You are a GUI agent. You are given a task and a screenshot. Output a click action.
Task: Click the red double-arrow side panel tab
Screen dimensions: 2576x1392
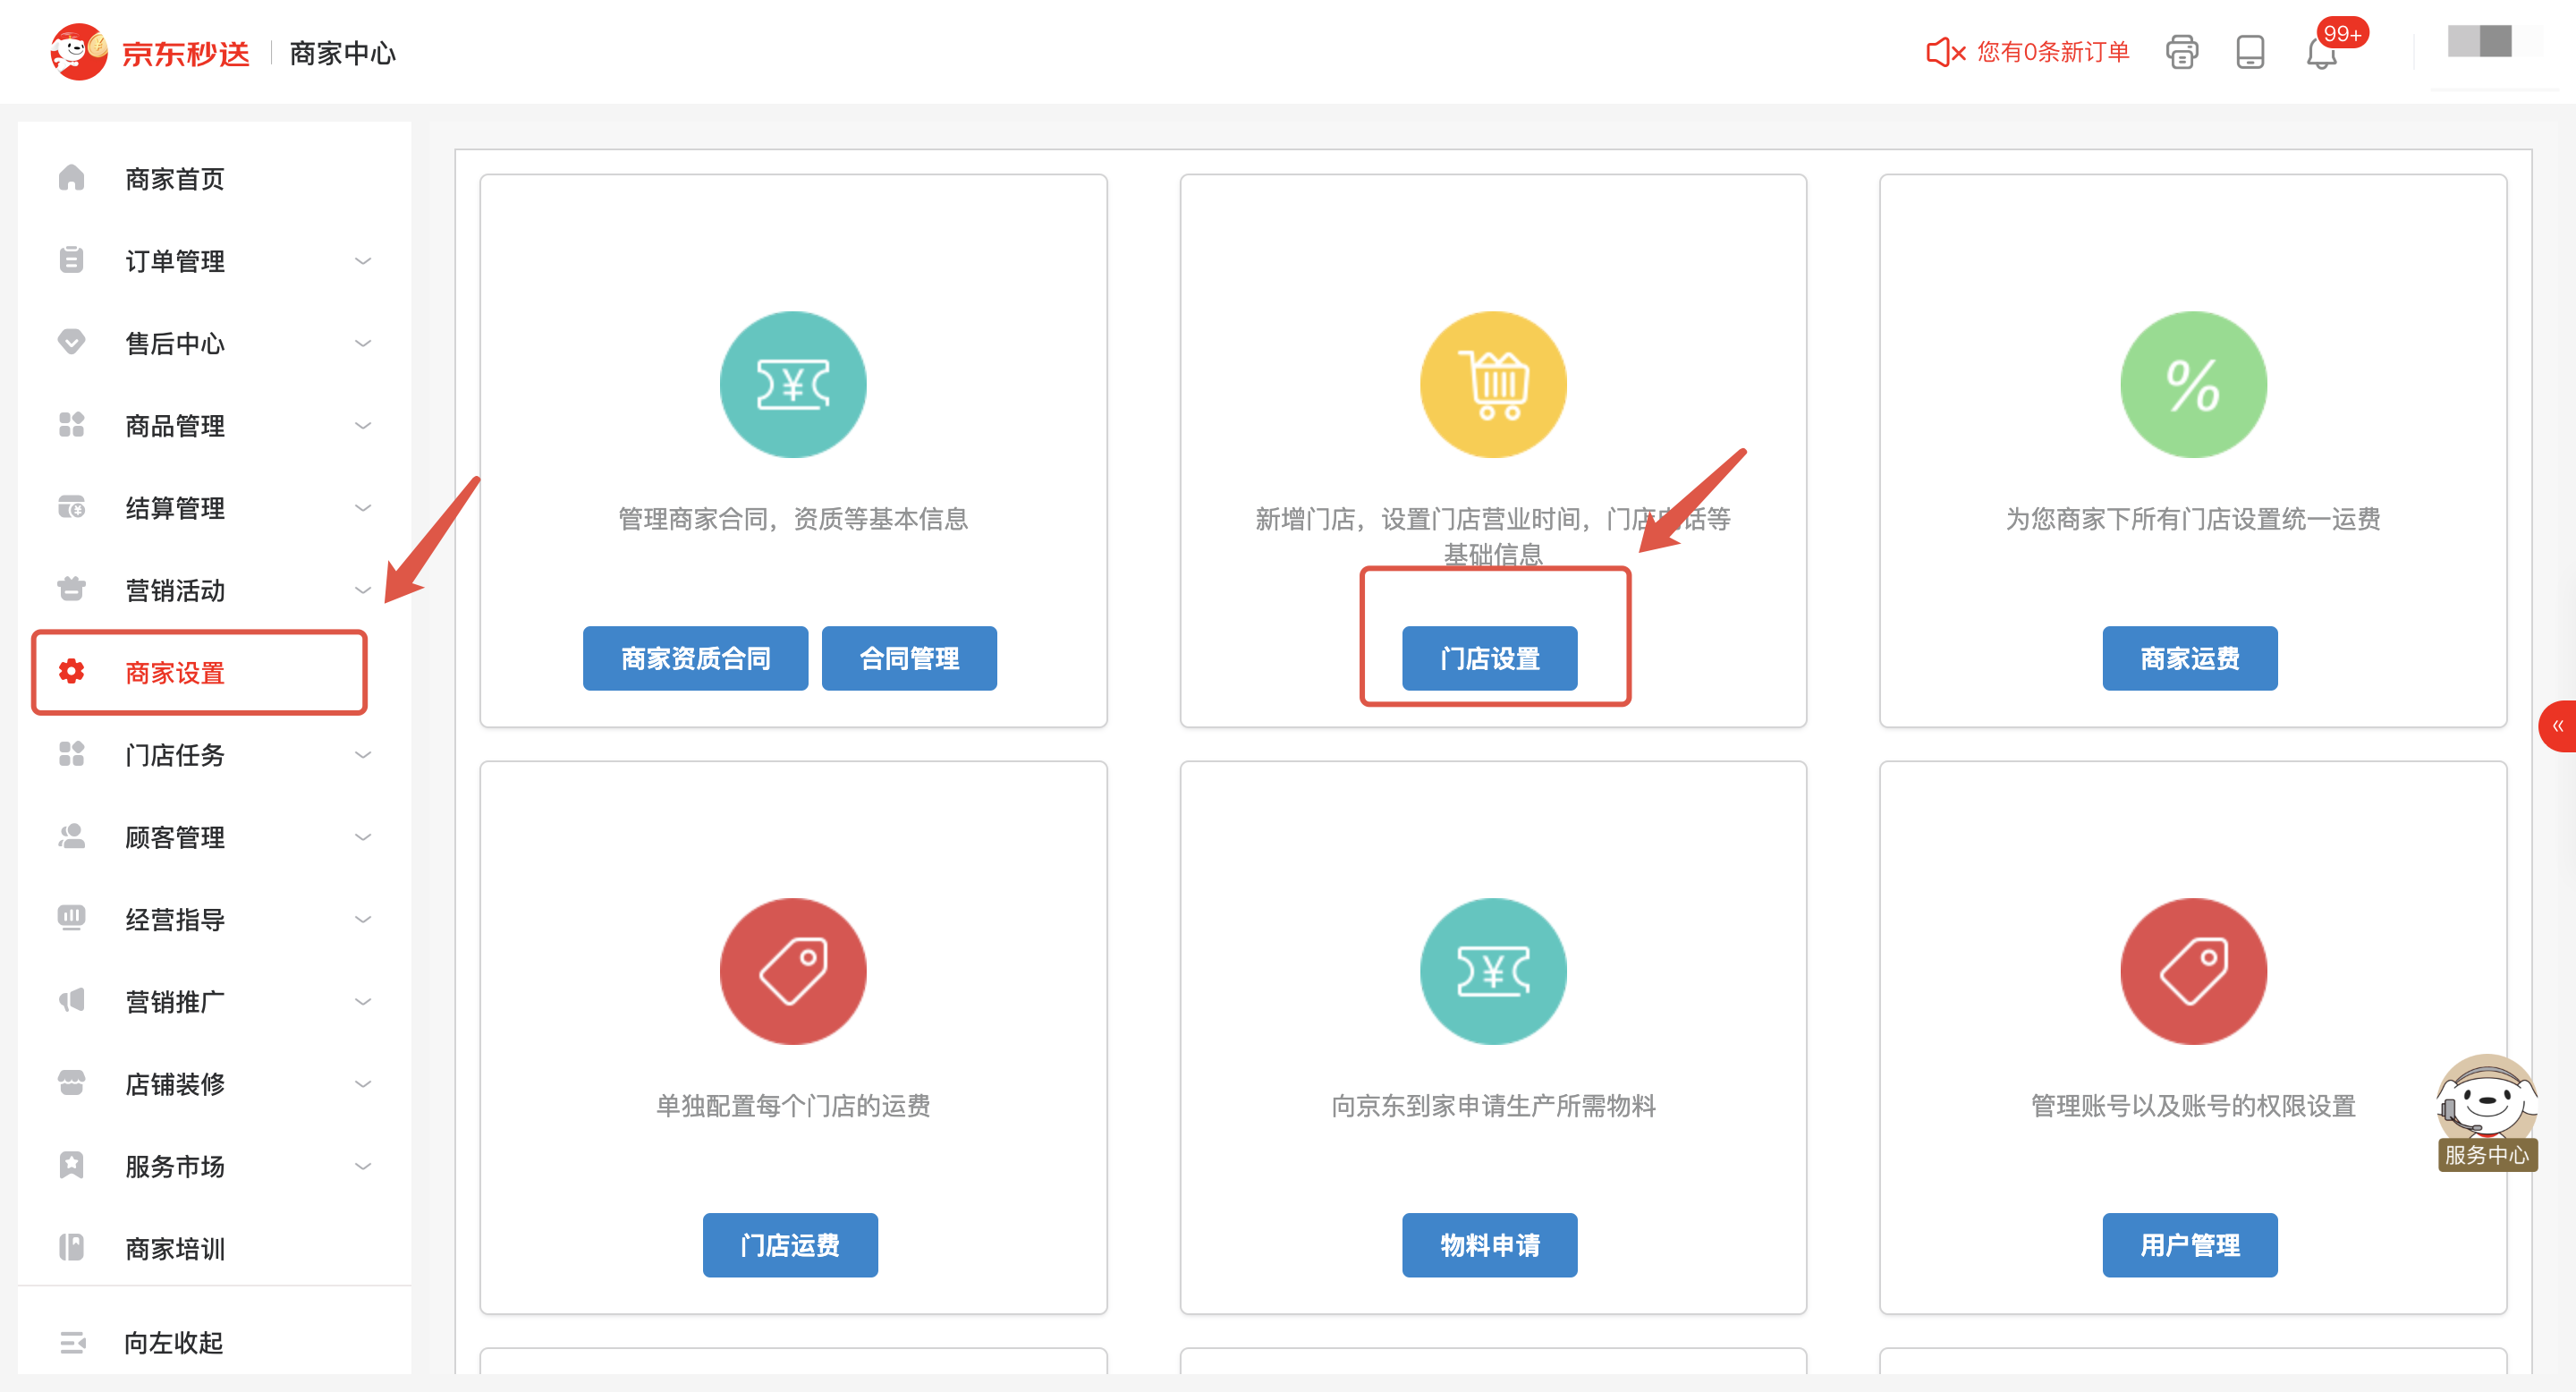[2557, 726]
